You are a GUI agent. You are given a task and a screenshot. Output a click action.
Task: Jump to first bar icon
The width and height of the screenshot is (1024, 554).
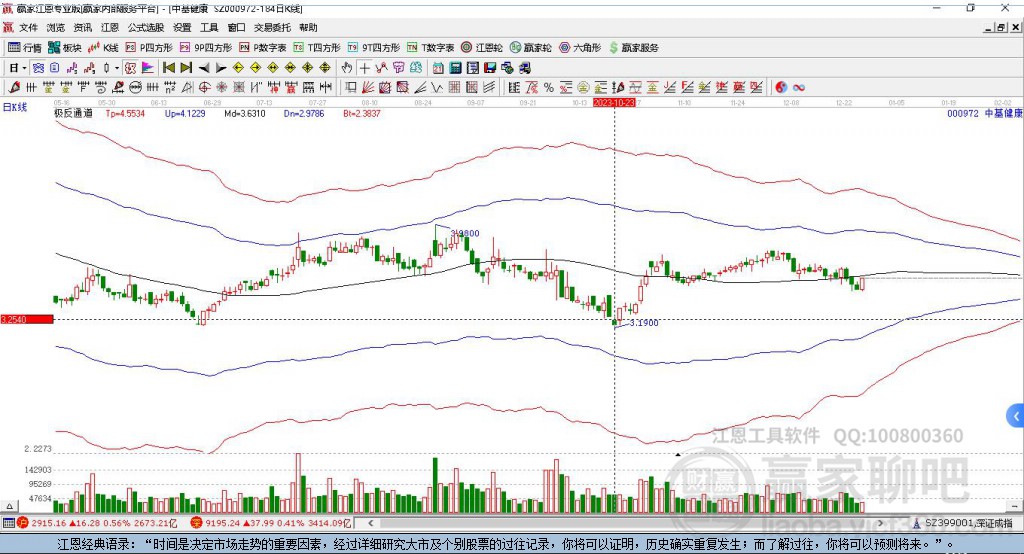pos(168,68)
